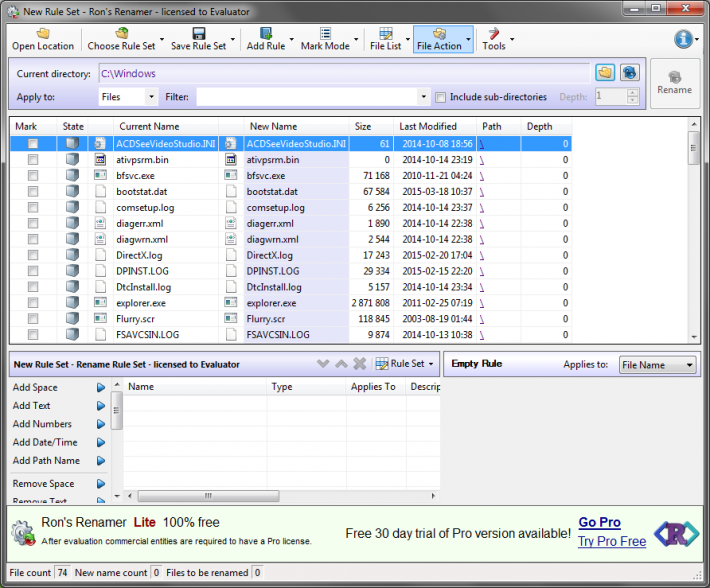Screen dimensions: 710x588
Task: Sort by New Name column header
Action: click(x=296, y=126)
